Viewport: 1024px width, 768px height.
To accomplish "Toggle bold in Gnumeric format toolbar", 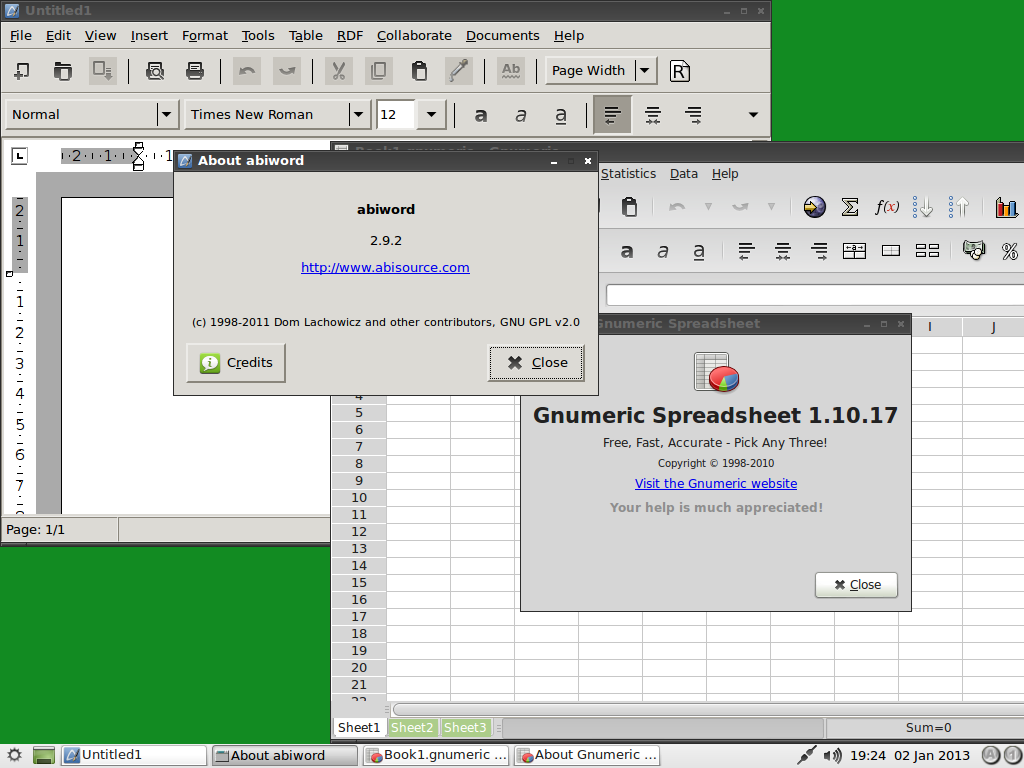I will click(627, 251).
